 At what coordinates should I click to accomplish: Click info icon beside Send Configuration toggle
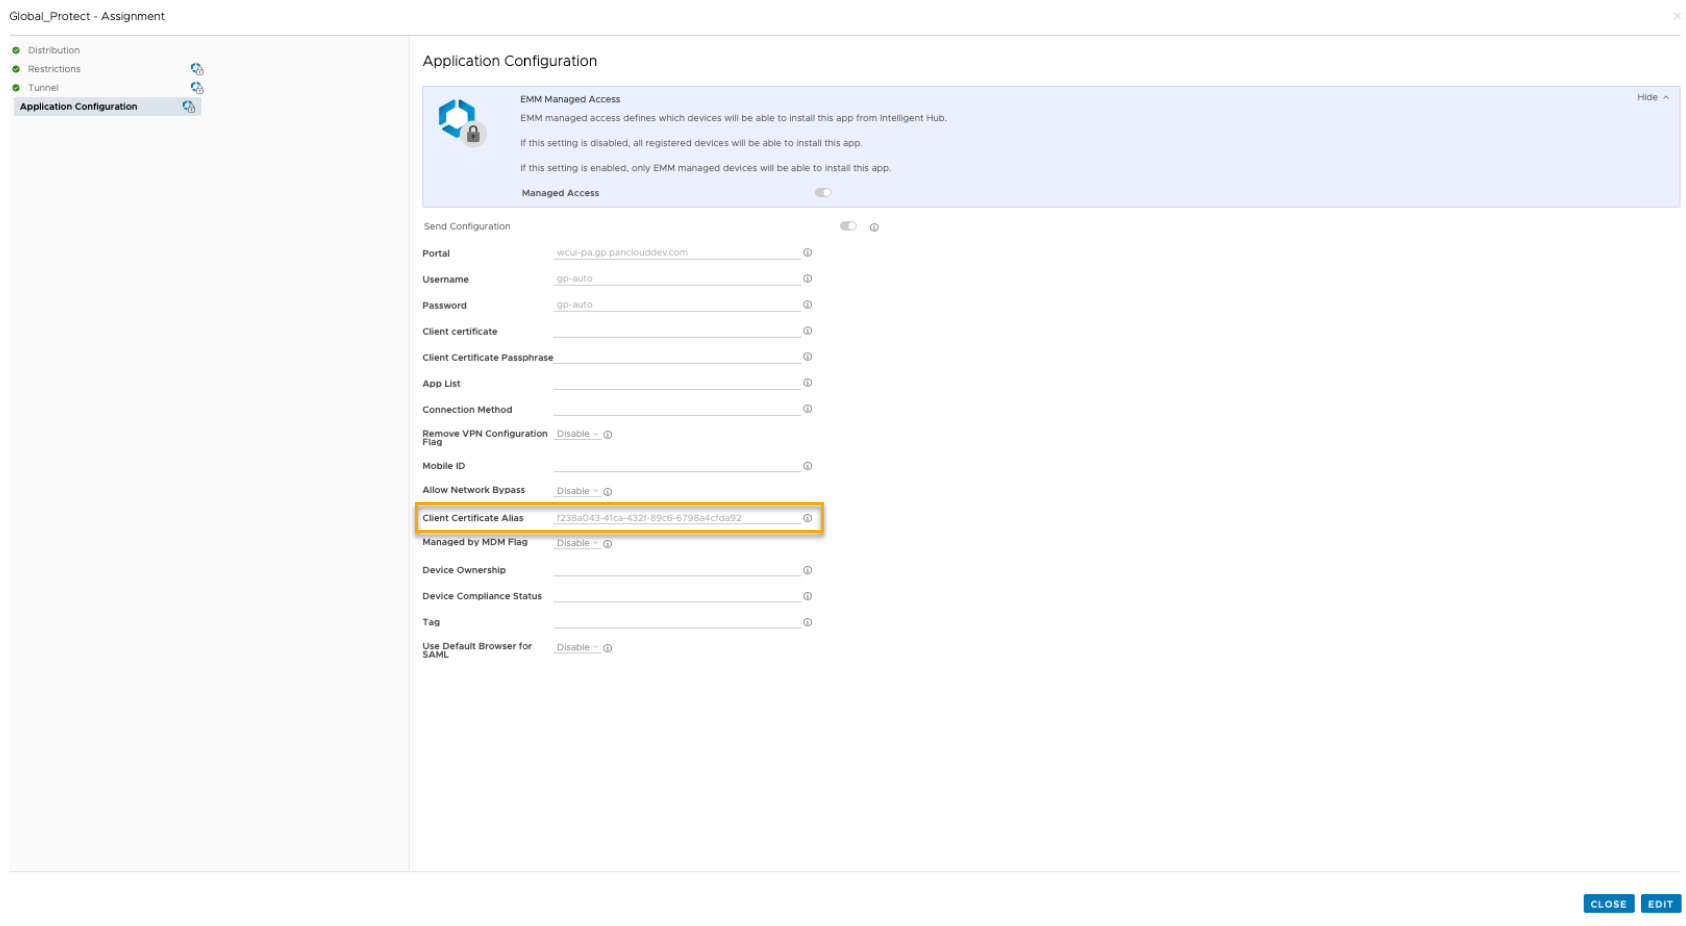pos(874,227)
